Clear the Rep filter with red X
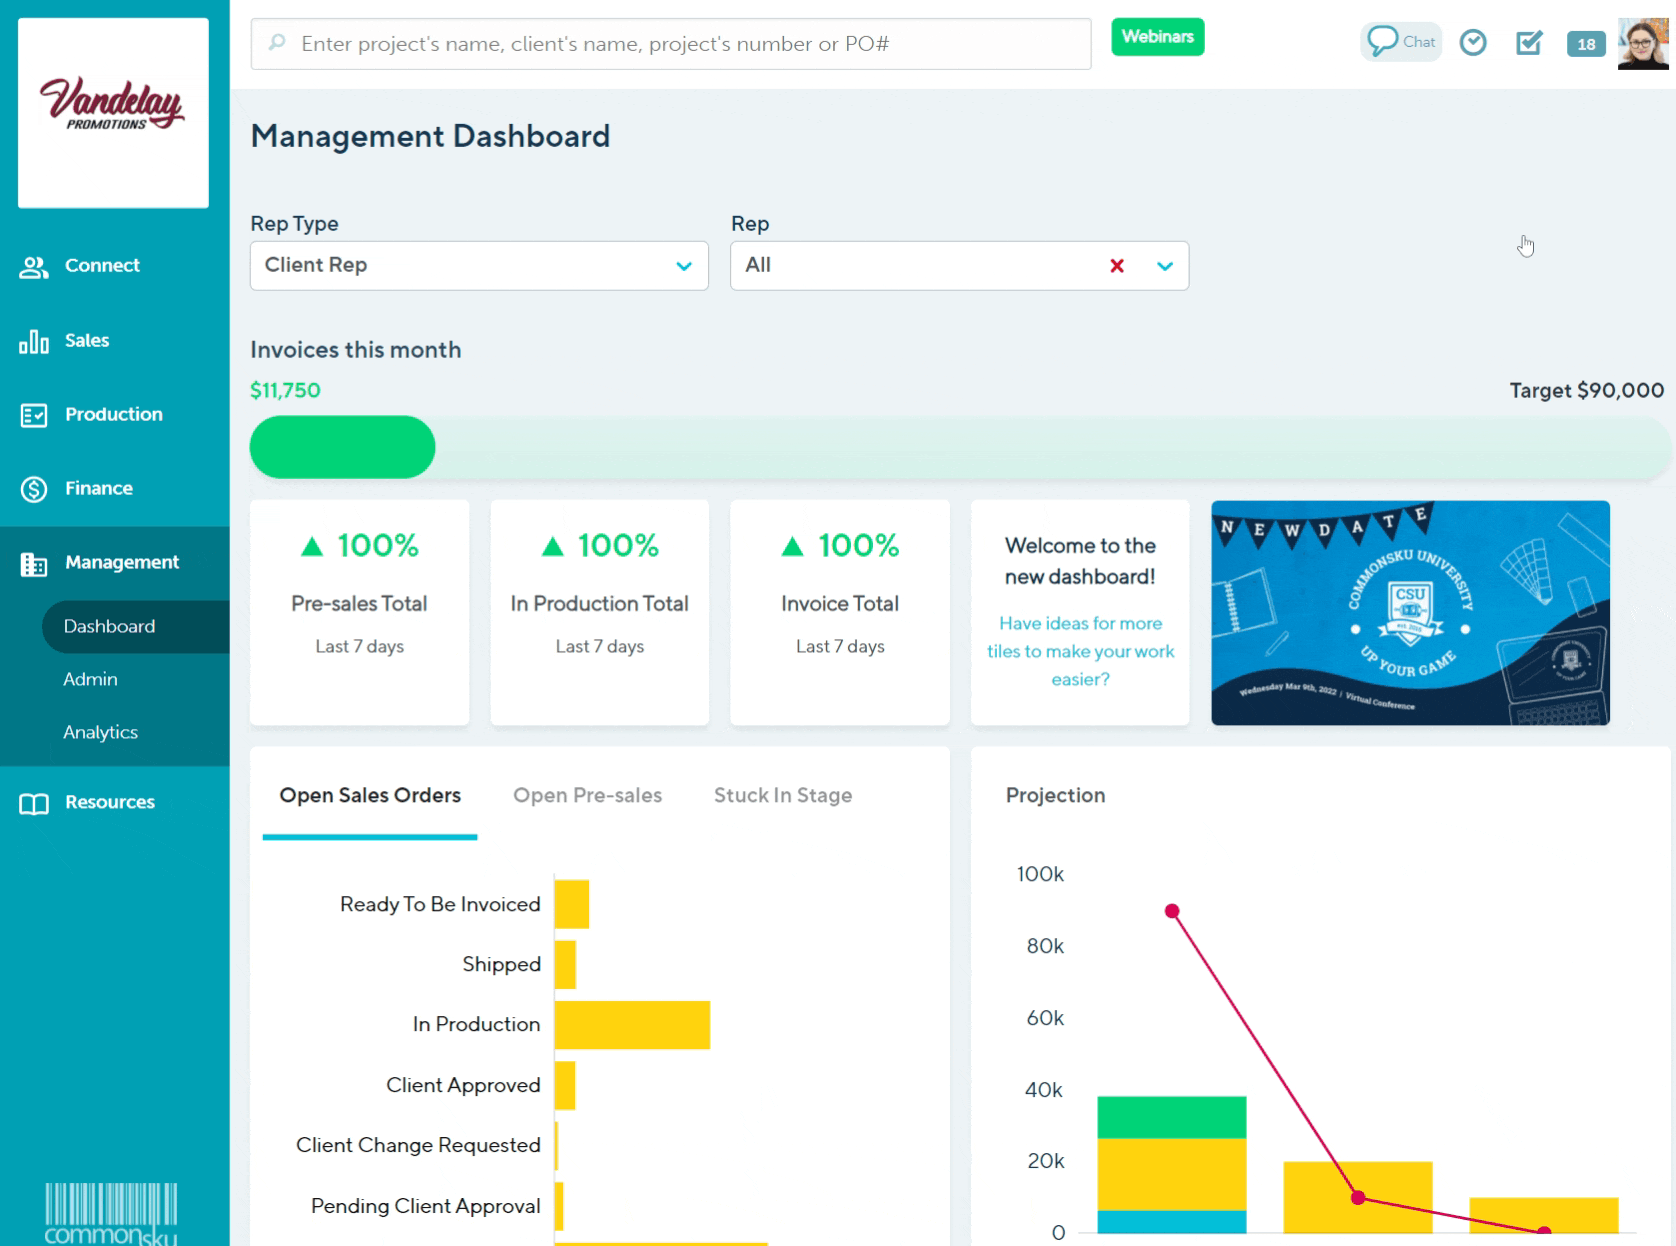1676x1246 pixels. click(1116, 266)
